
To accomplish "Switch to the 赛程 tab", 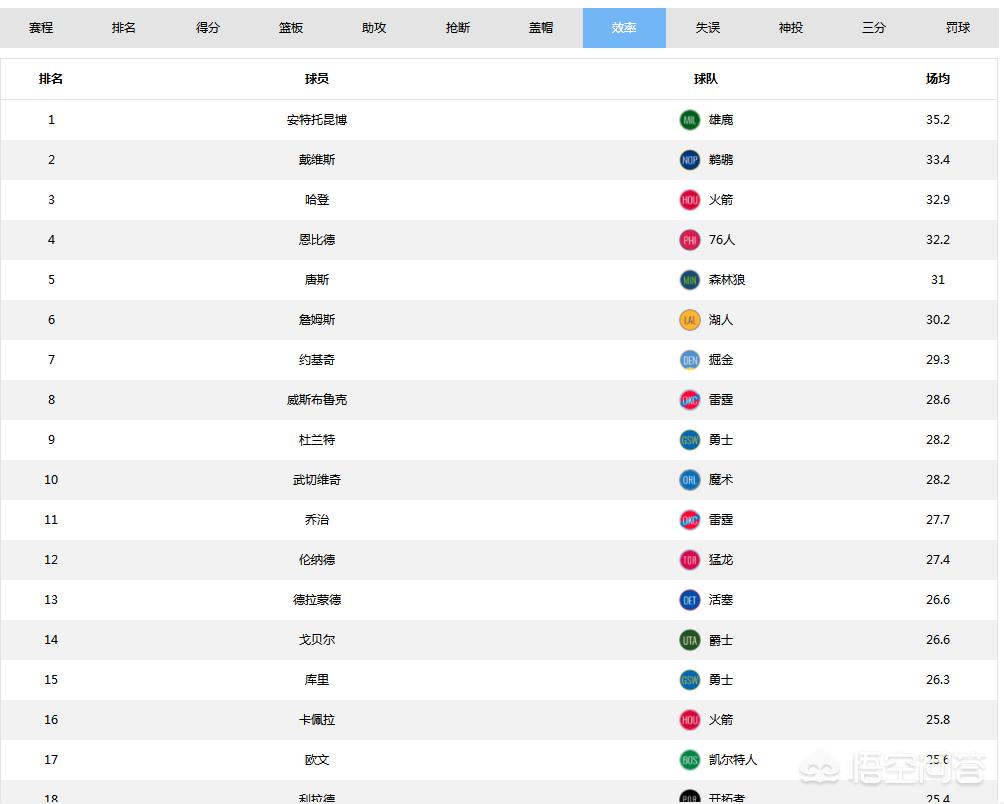I will pos(41,28).
